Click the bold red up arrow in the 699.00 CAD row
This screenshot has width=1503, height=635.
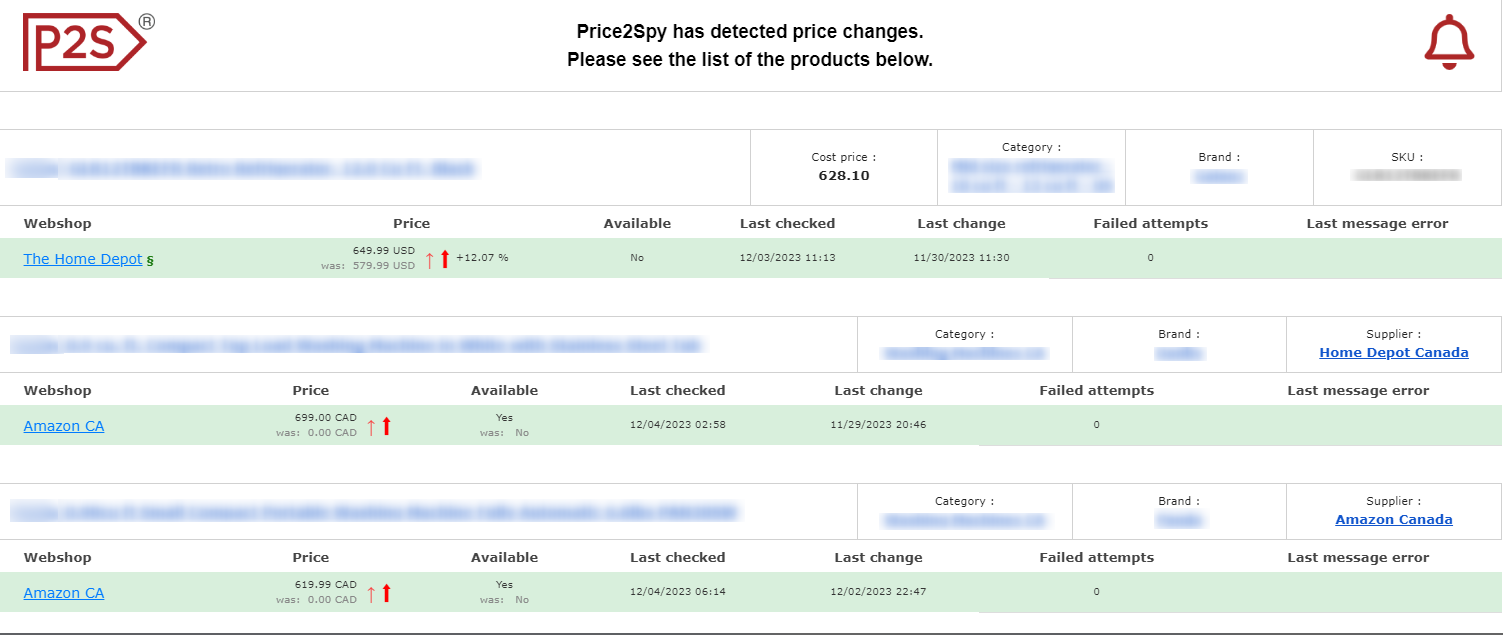click(387, 426)
